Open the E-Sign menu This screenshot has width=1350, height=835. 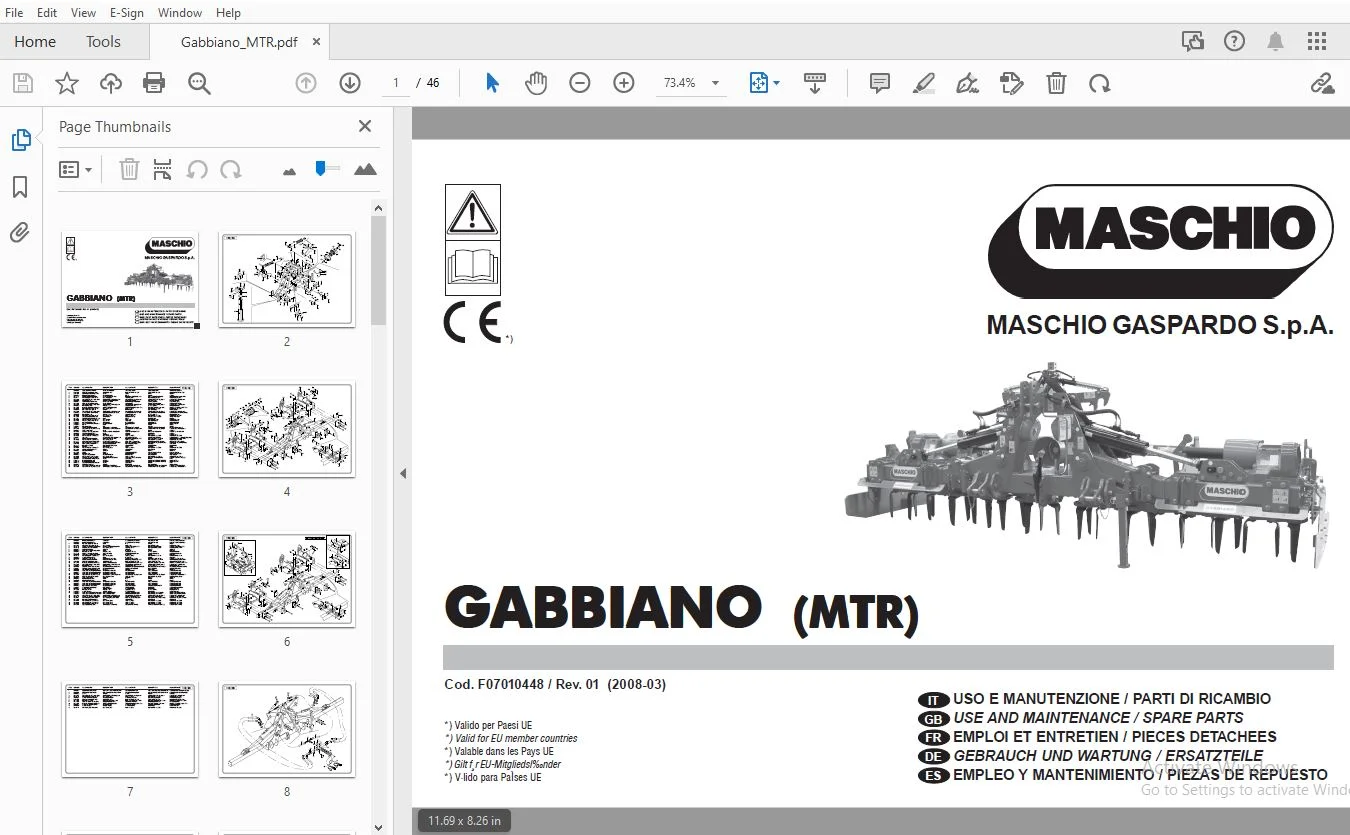[127, 13]
